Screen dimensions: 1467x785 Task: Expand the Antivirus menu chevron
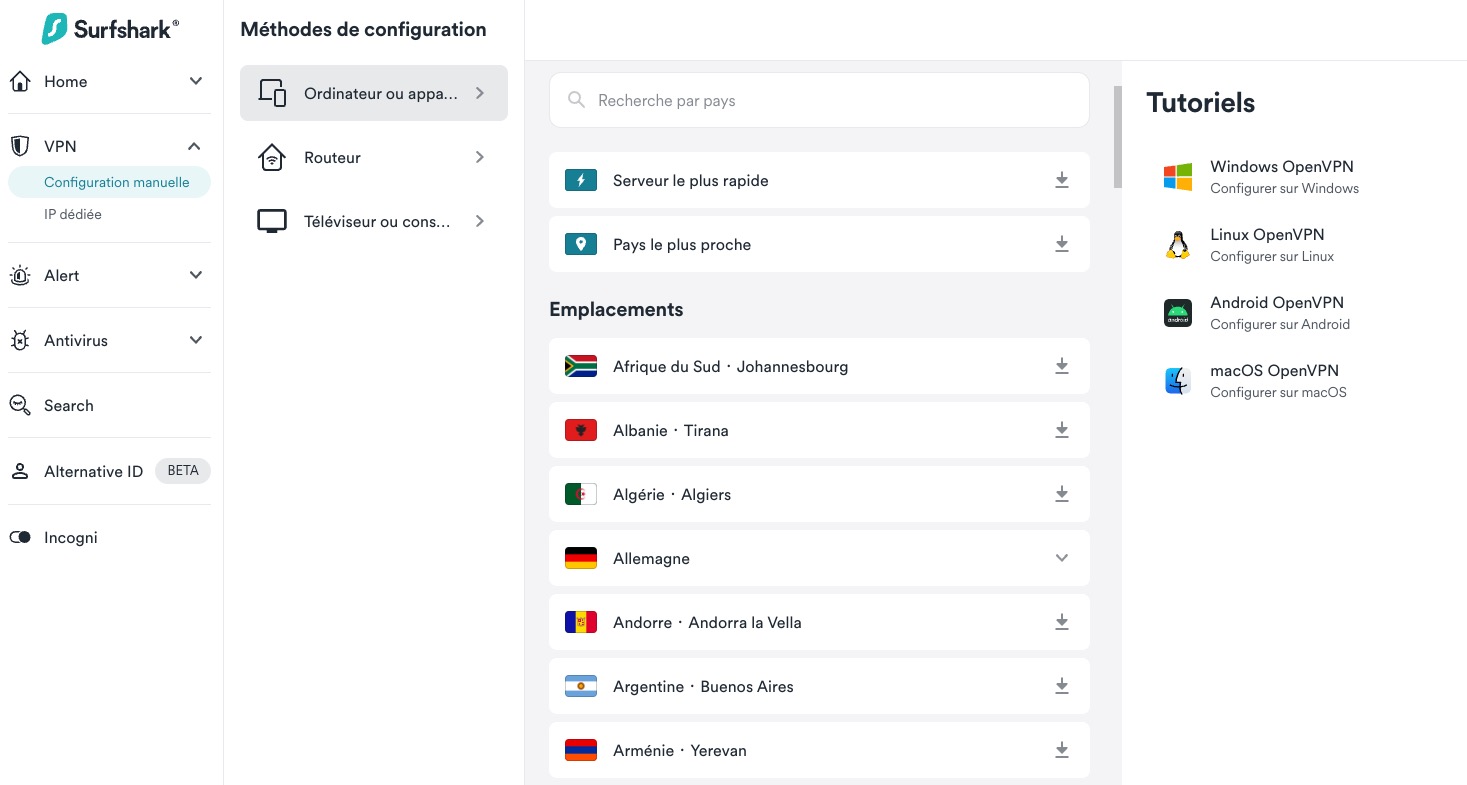(x=196, y=340)
